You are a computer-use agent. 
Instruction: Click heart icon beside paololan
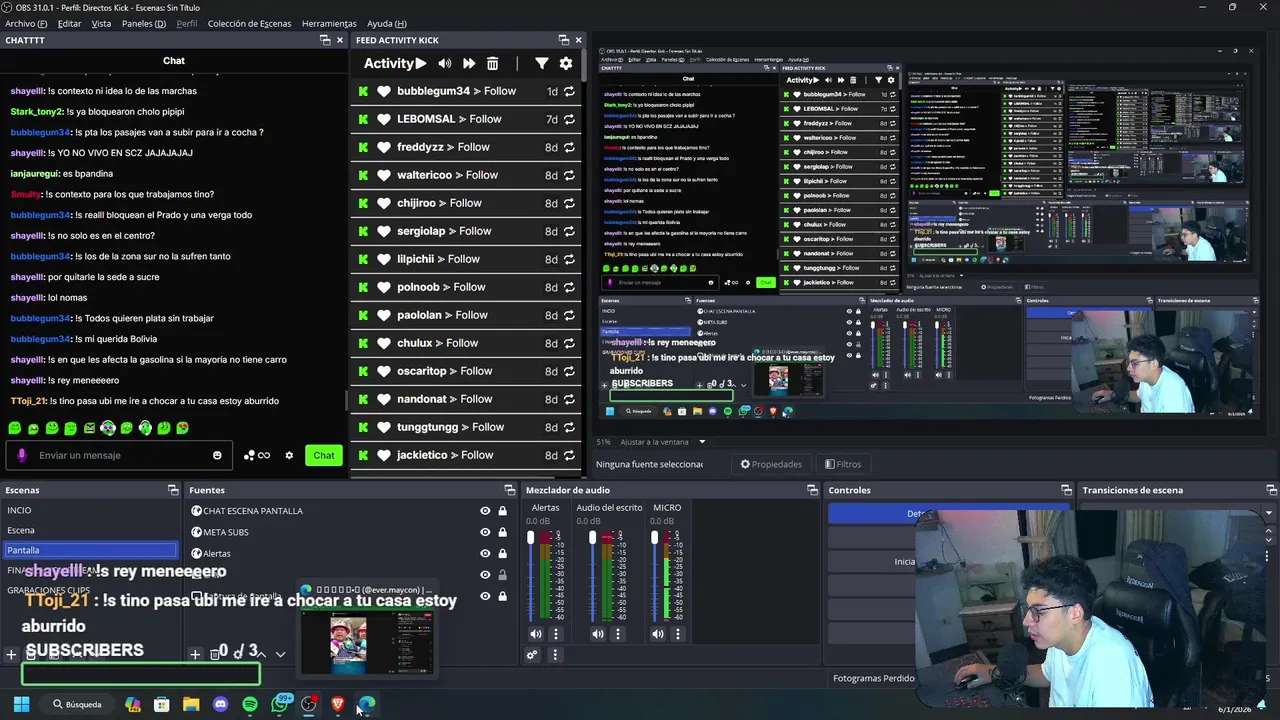tap(383, 315)
